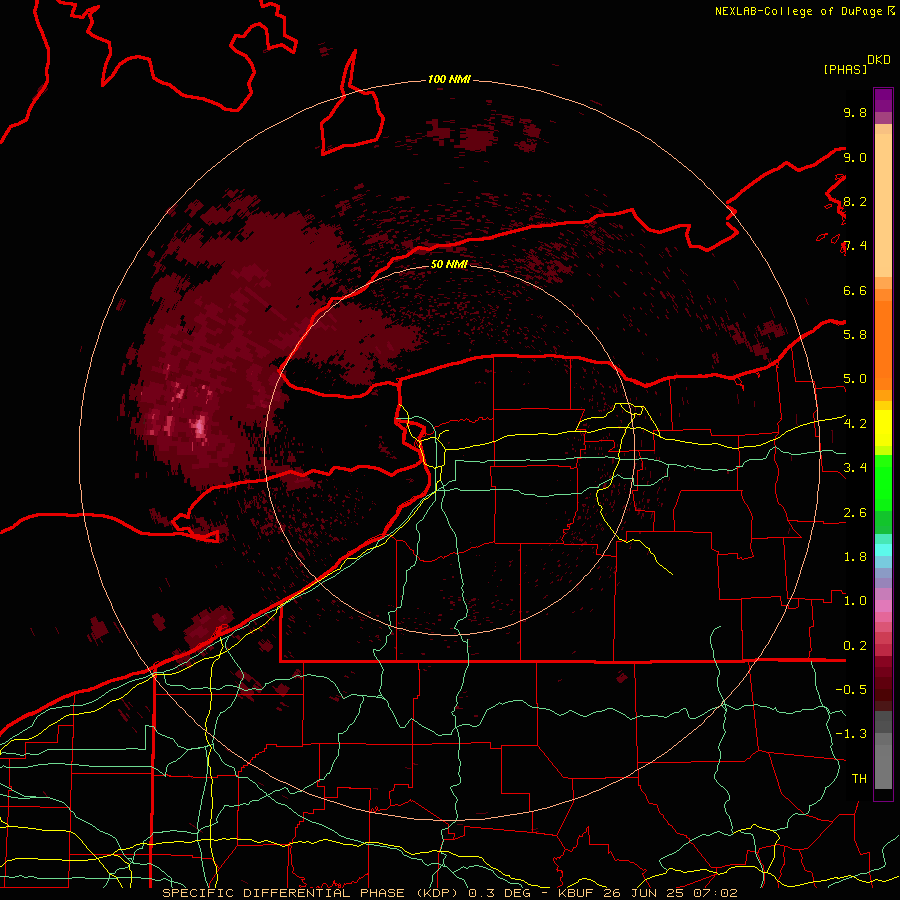Click the 2.6 legend value
This screenshot has height=900, width=900.
855,513
